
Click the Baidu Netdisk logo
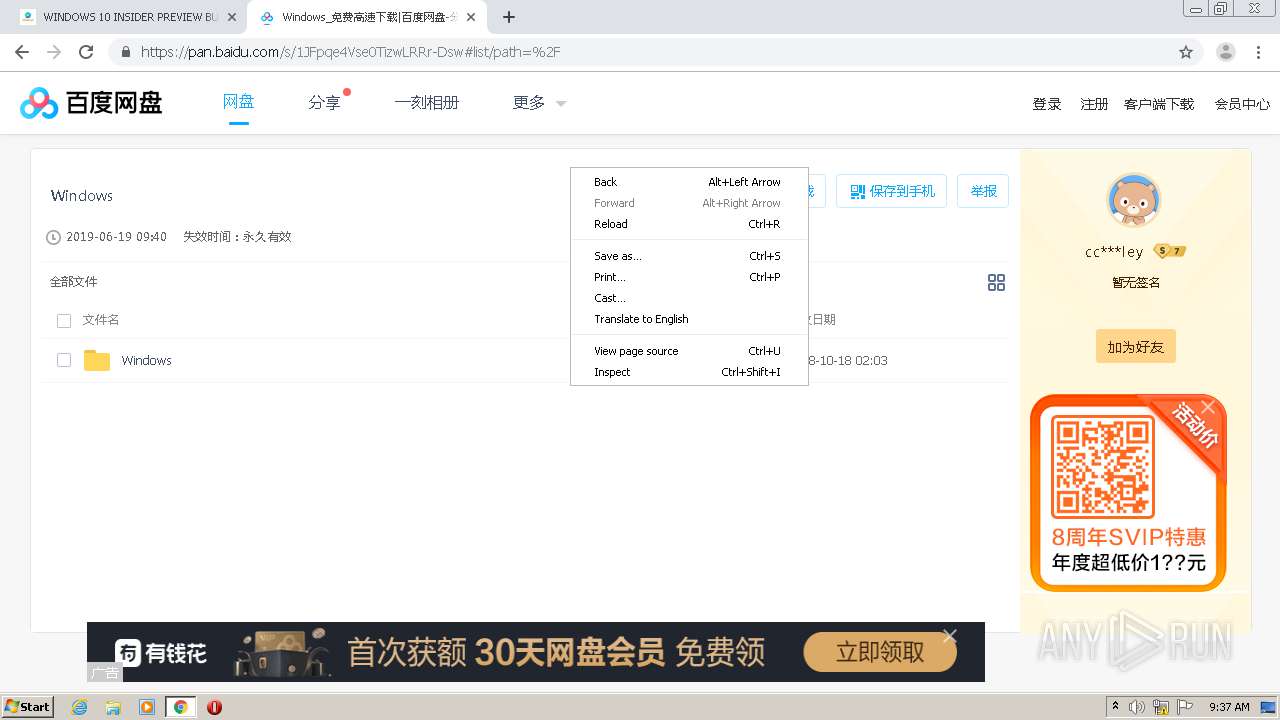tap(91, 102)
